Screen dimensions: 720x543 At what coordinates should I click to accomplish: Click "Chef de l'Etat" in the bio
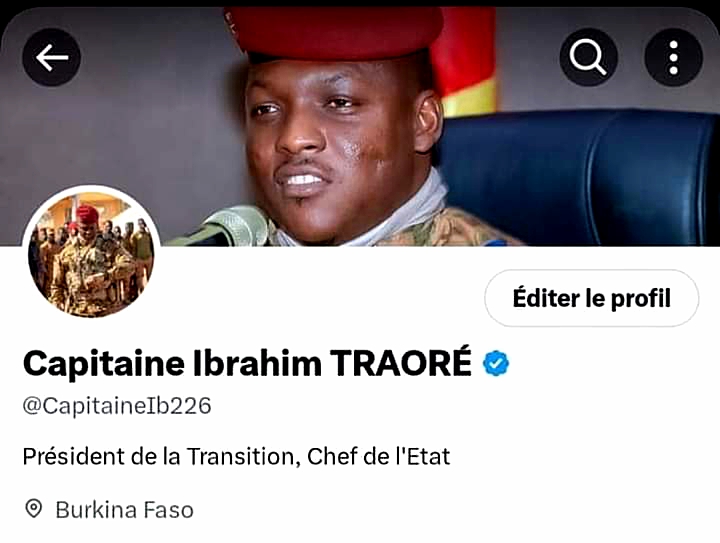click(x=379, y=457)
